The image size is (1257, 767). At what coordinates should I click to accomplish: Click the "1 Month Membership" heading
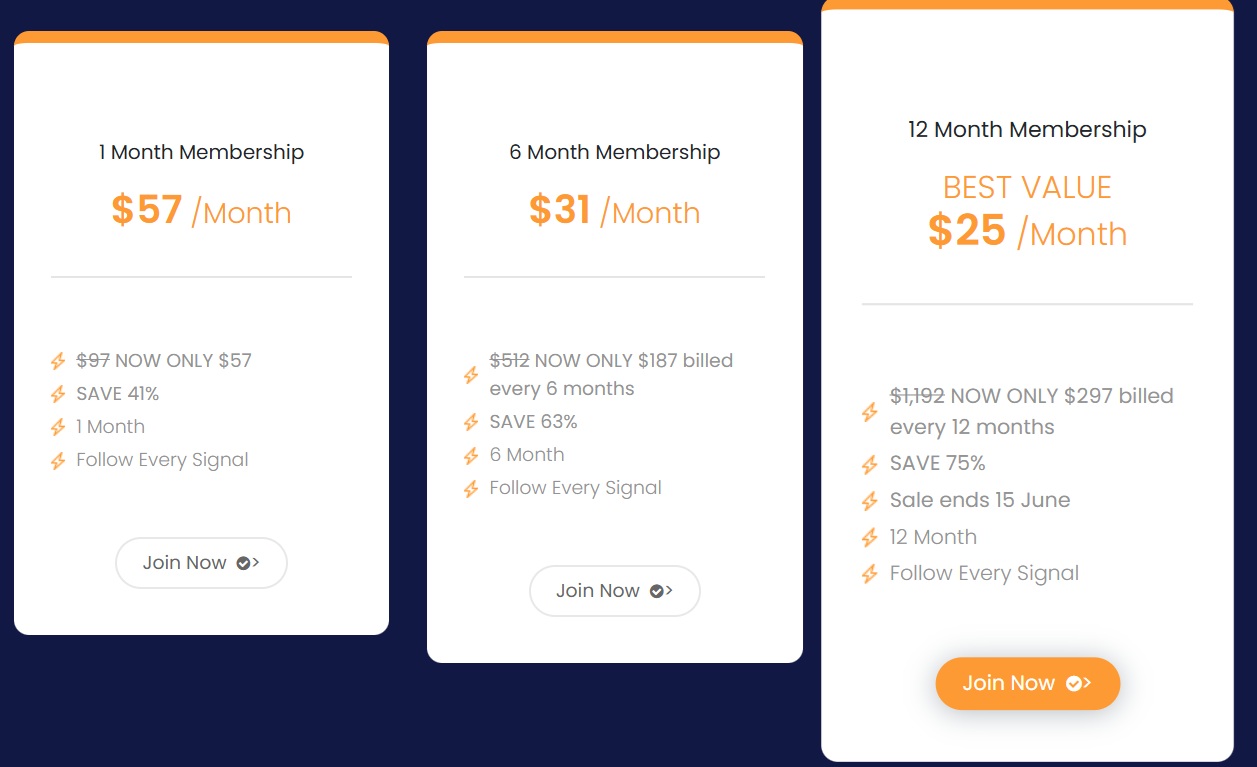click(x=201, y=153)
